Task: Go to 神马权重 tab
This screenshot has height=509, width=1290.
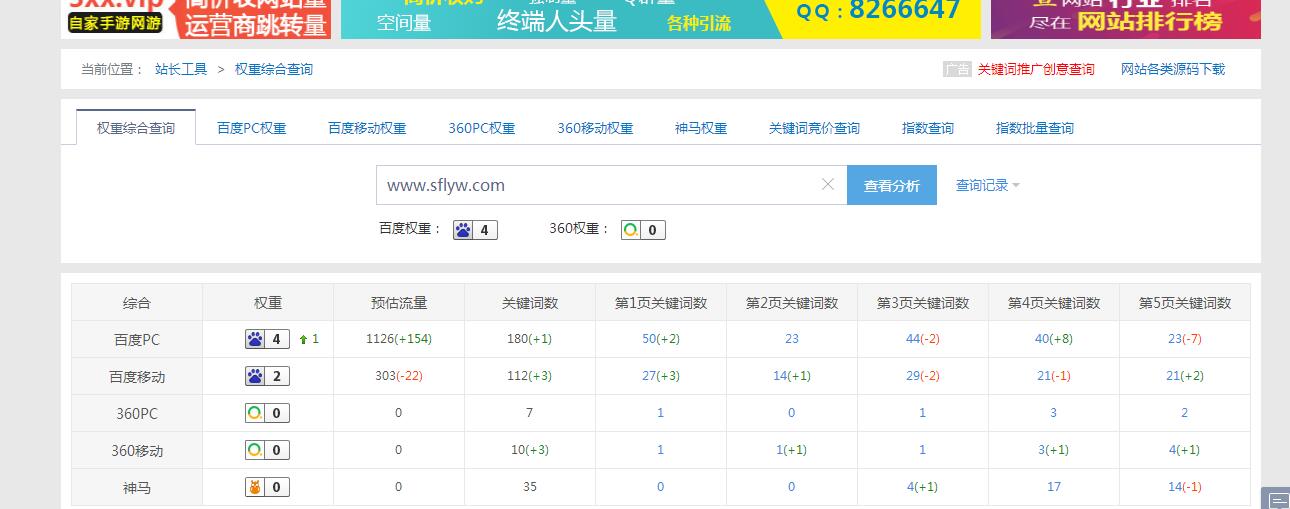Action: click(701, 128)
